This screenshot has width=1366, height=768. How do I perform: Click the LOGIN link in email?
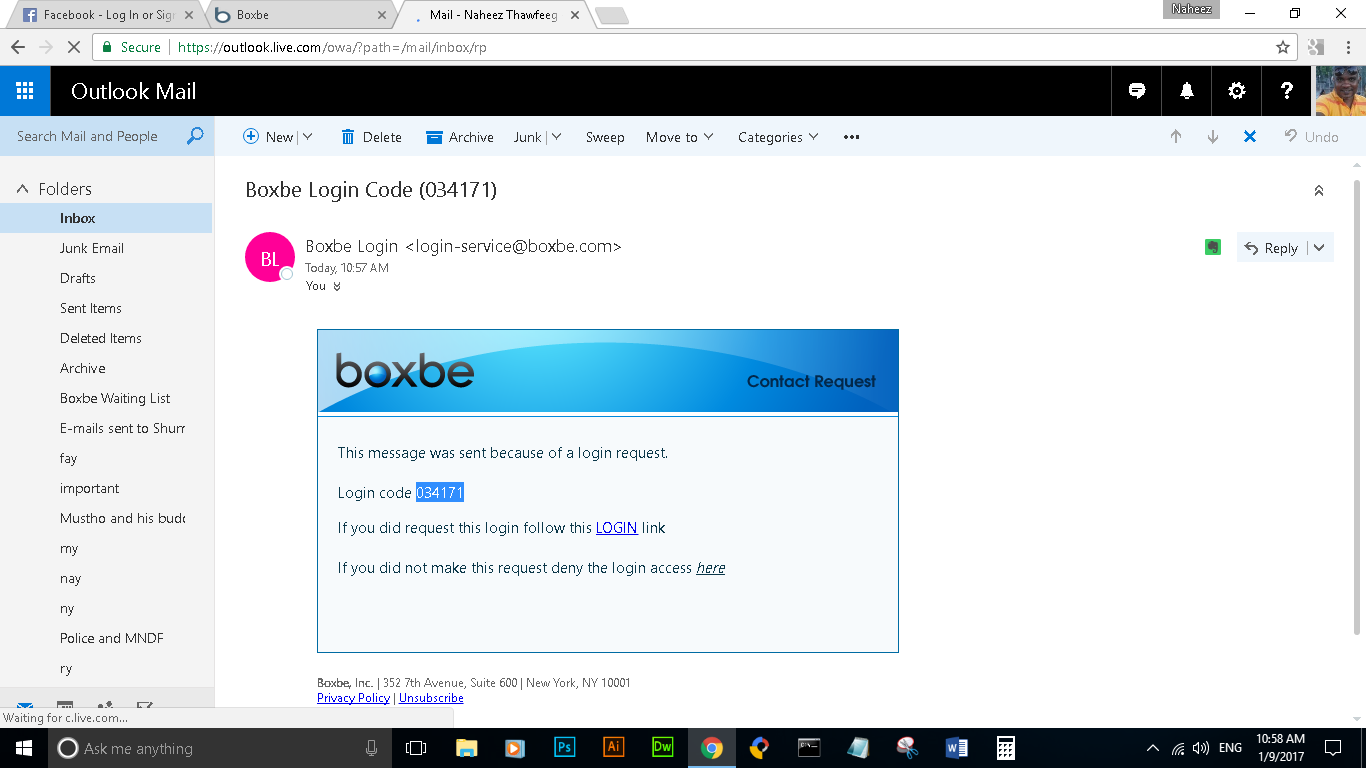point(616,528)
